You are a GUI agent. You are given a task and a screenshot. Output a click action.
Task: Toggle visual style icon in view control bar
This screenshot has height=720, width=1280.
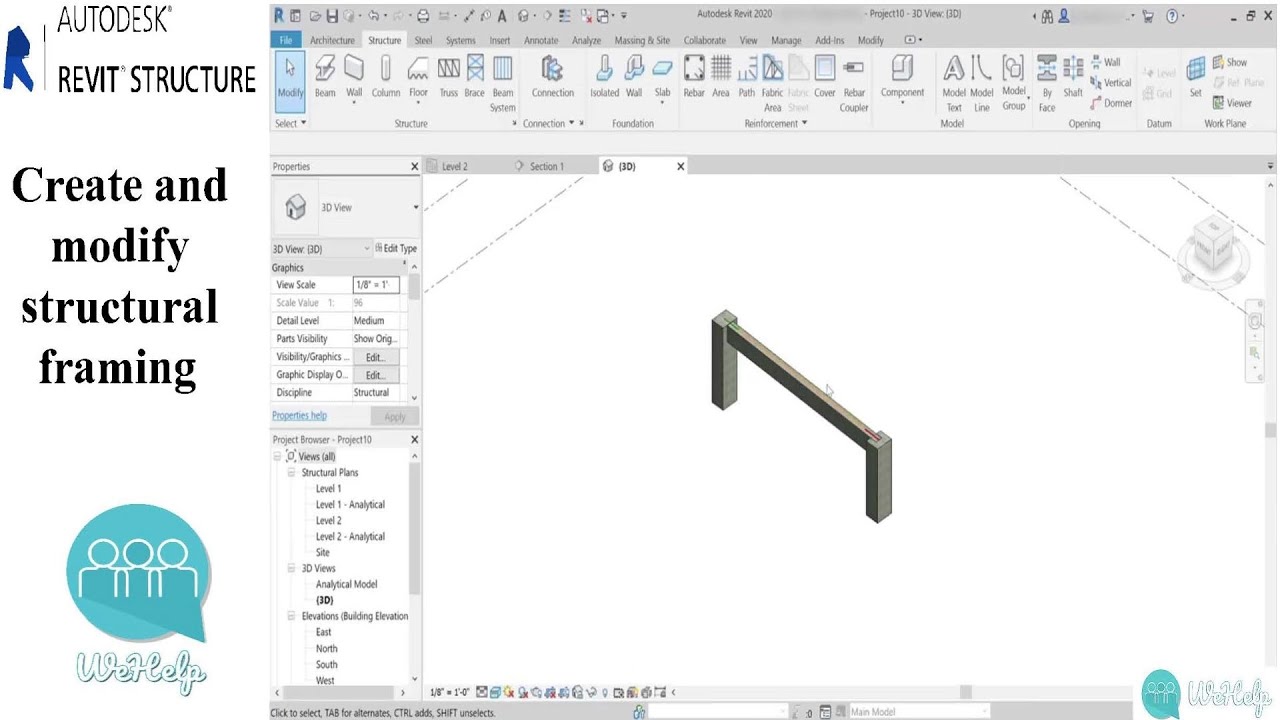tap(496, 692)
